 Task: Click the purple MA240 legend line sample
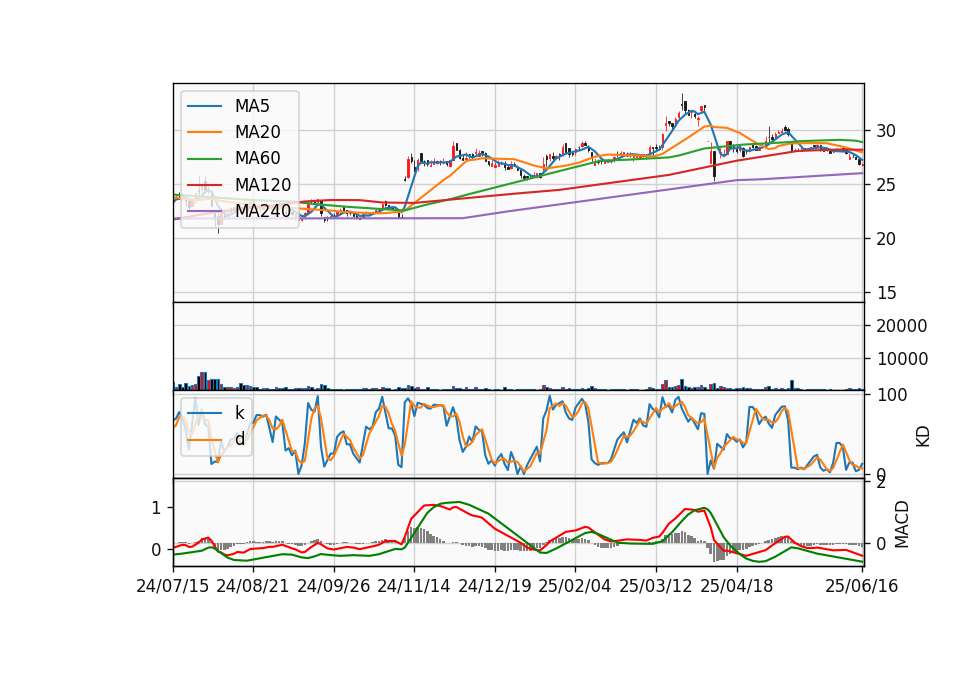click(204, 211)
